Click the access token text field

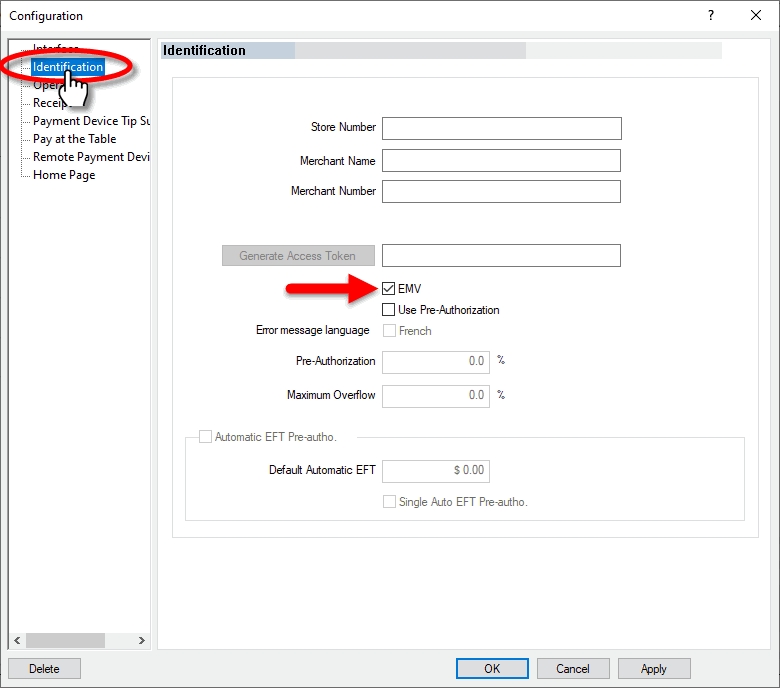coord(501,256)
